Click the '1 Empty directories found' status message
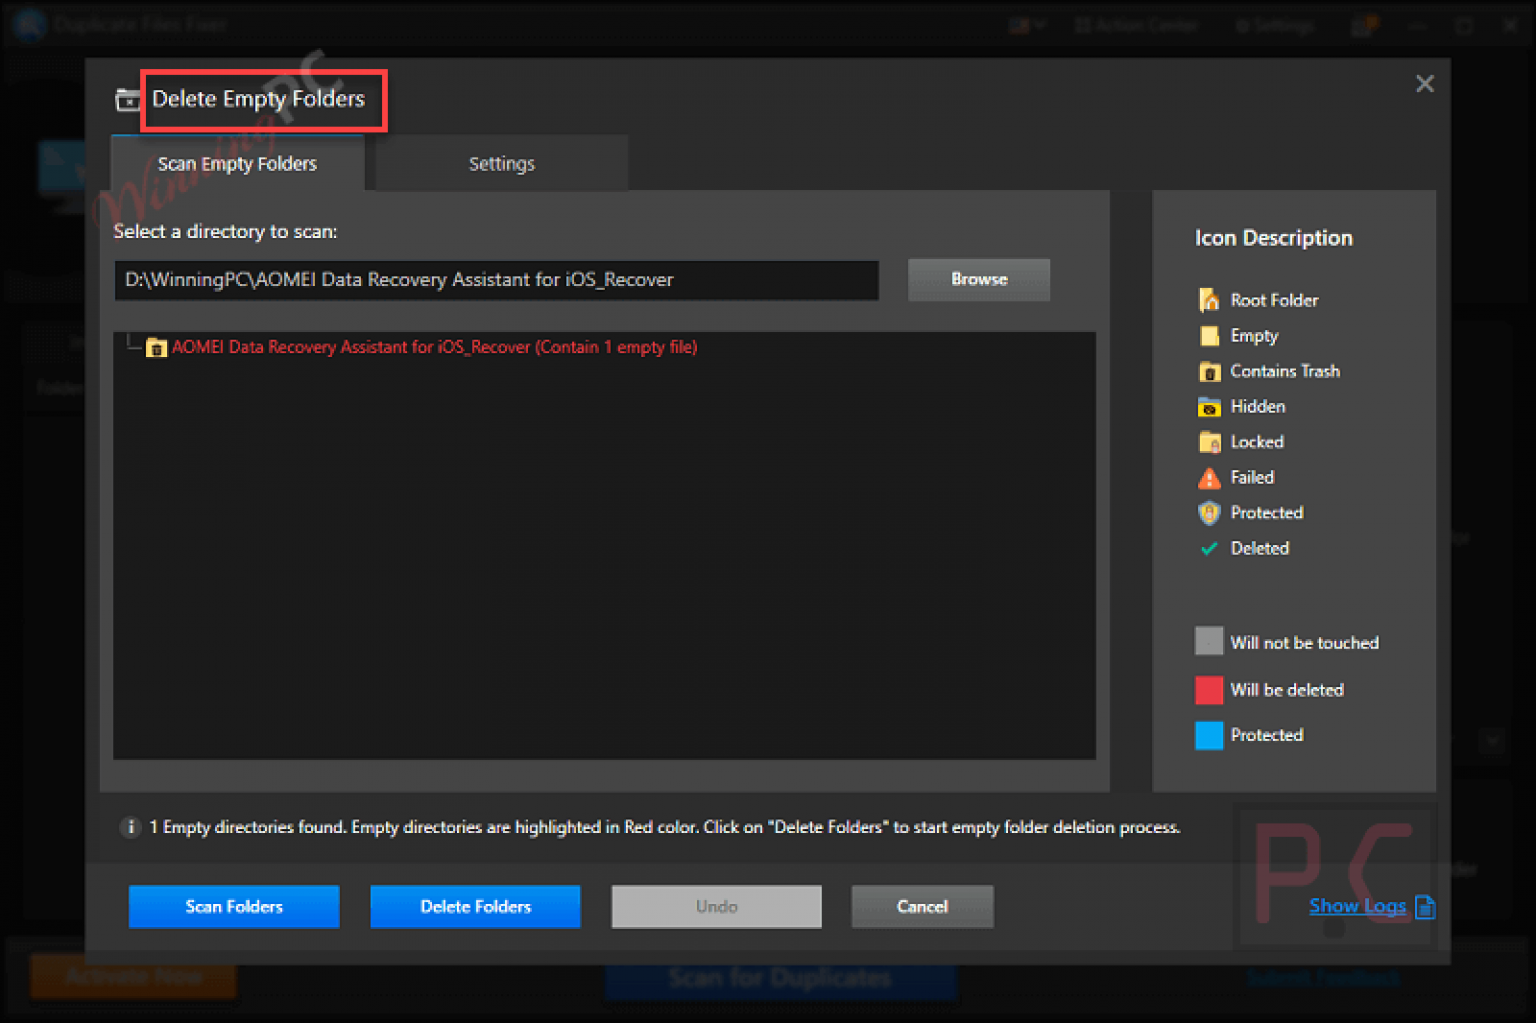This screenshot has width=1536, height=1023. pyautogui.click(x=664, y=827)
